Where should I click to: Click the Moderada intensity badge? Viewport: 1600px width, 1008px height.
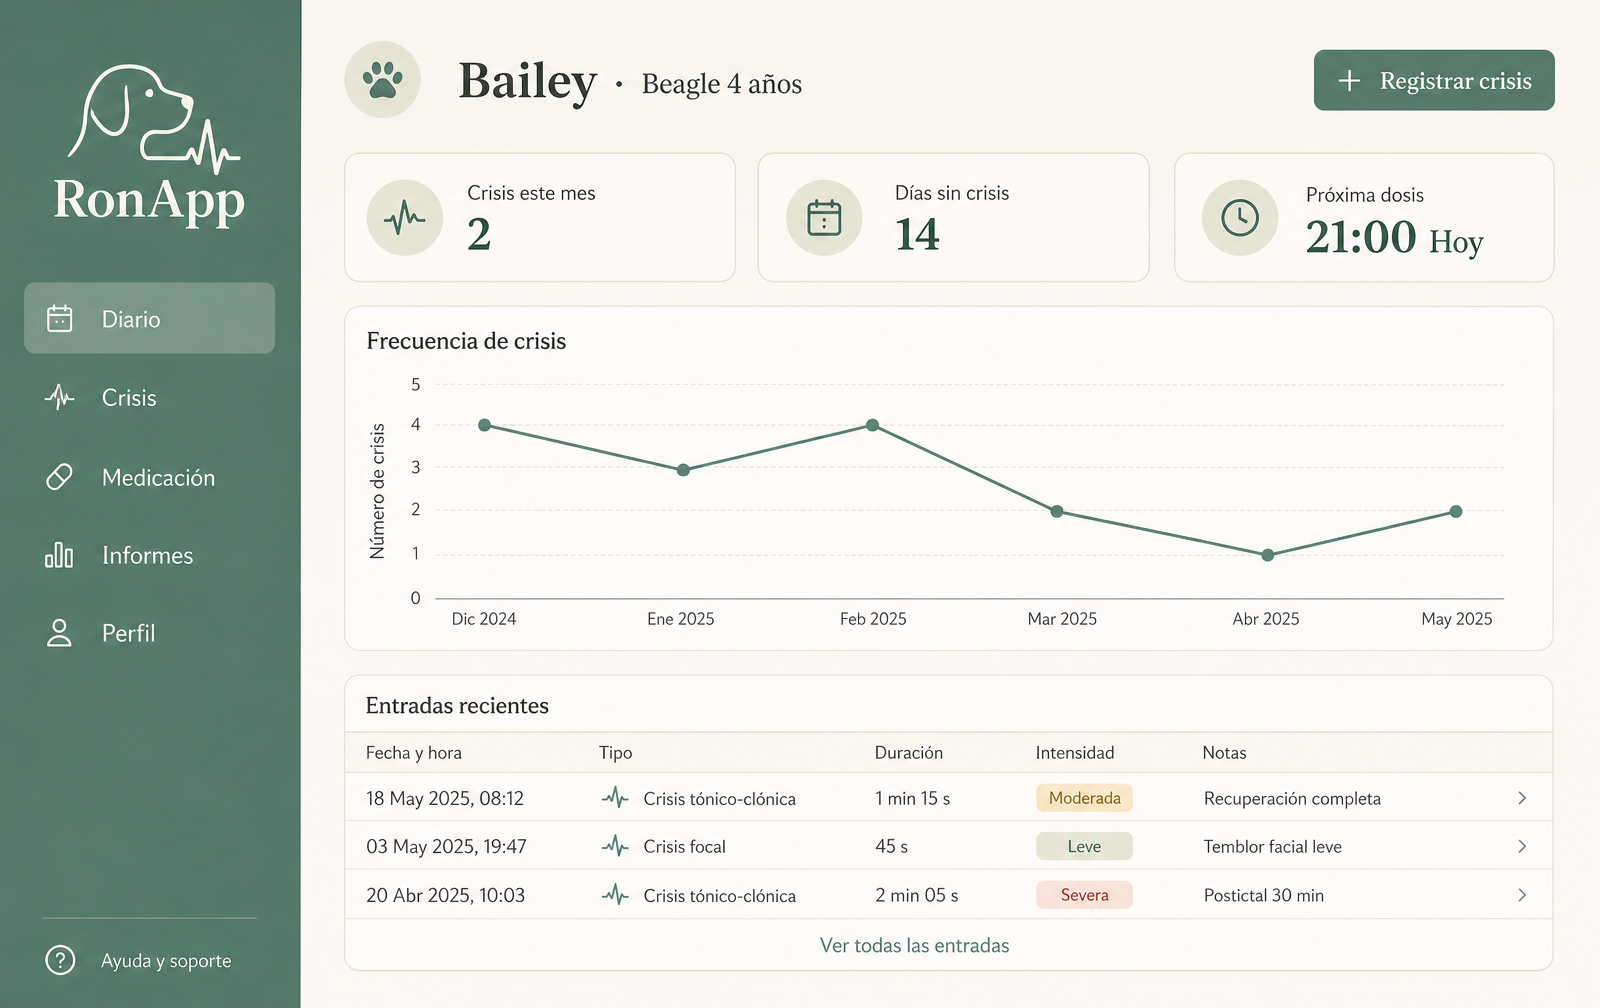coord(1084,798)
